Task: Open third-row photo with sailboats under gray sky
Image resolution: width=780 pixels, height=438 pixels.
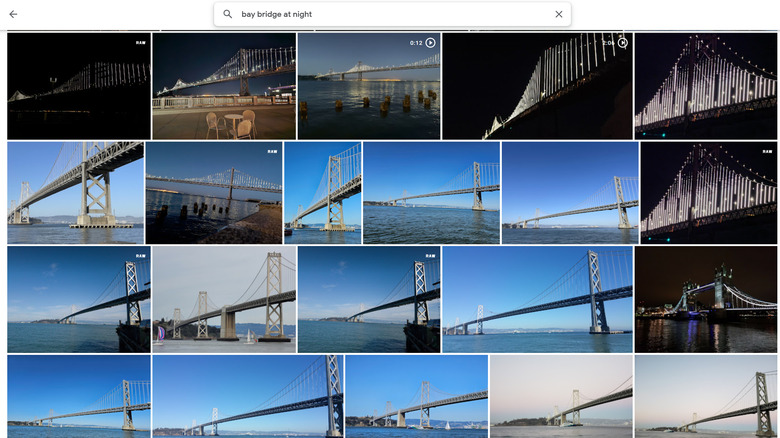Action: (224, 299)
